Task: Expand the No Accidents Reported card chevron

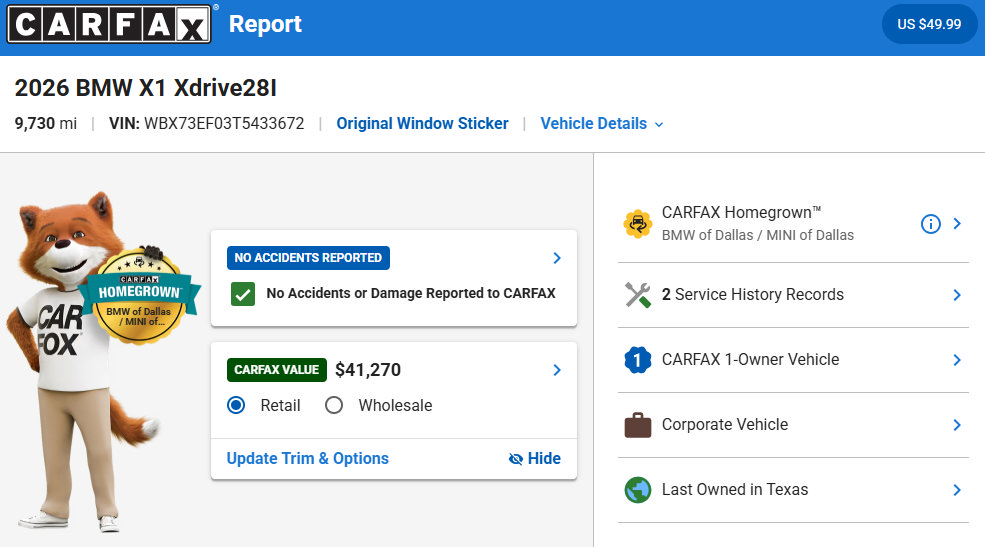Action: point(557,258)
